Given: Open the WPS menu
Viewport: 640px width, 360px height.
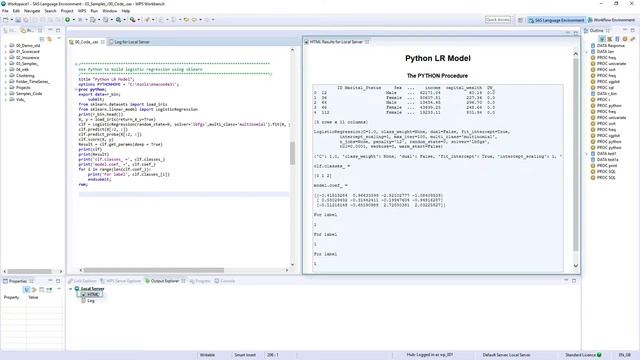Looking at the screenshot, I should (82, 11).
